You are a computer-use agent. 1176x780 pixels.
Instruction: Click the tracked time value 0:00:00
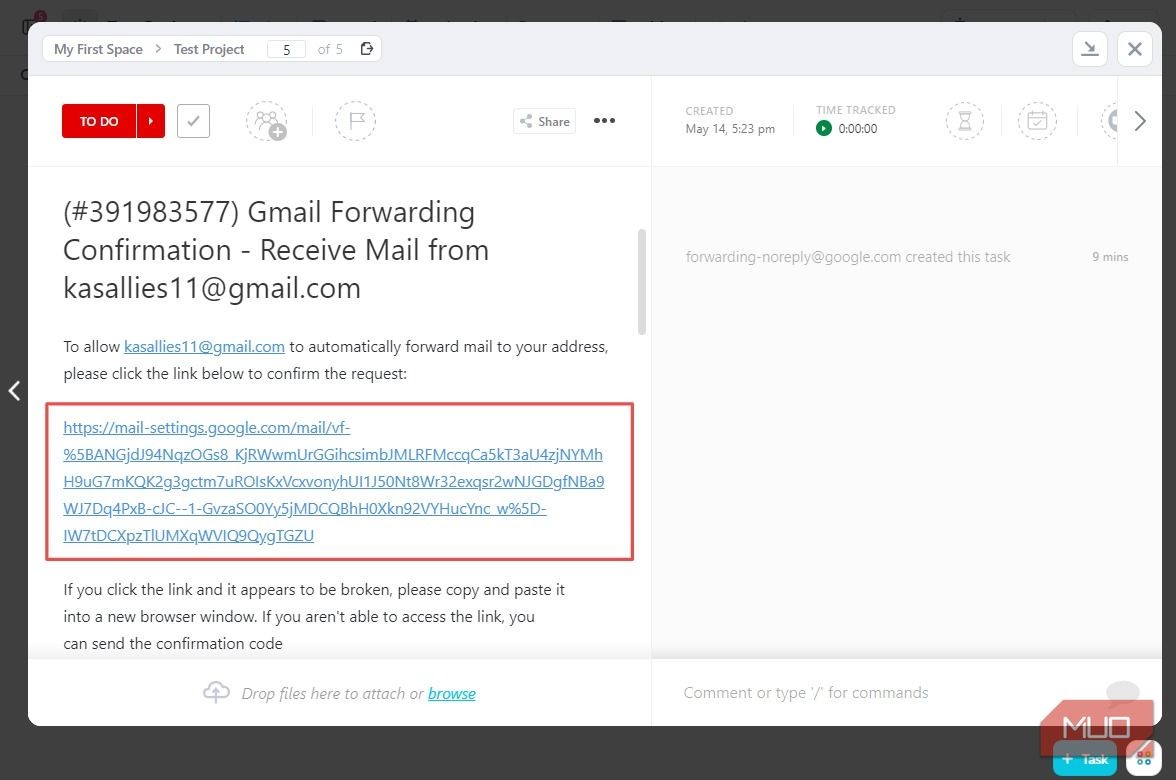tap(858, 129)
